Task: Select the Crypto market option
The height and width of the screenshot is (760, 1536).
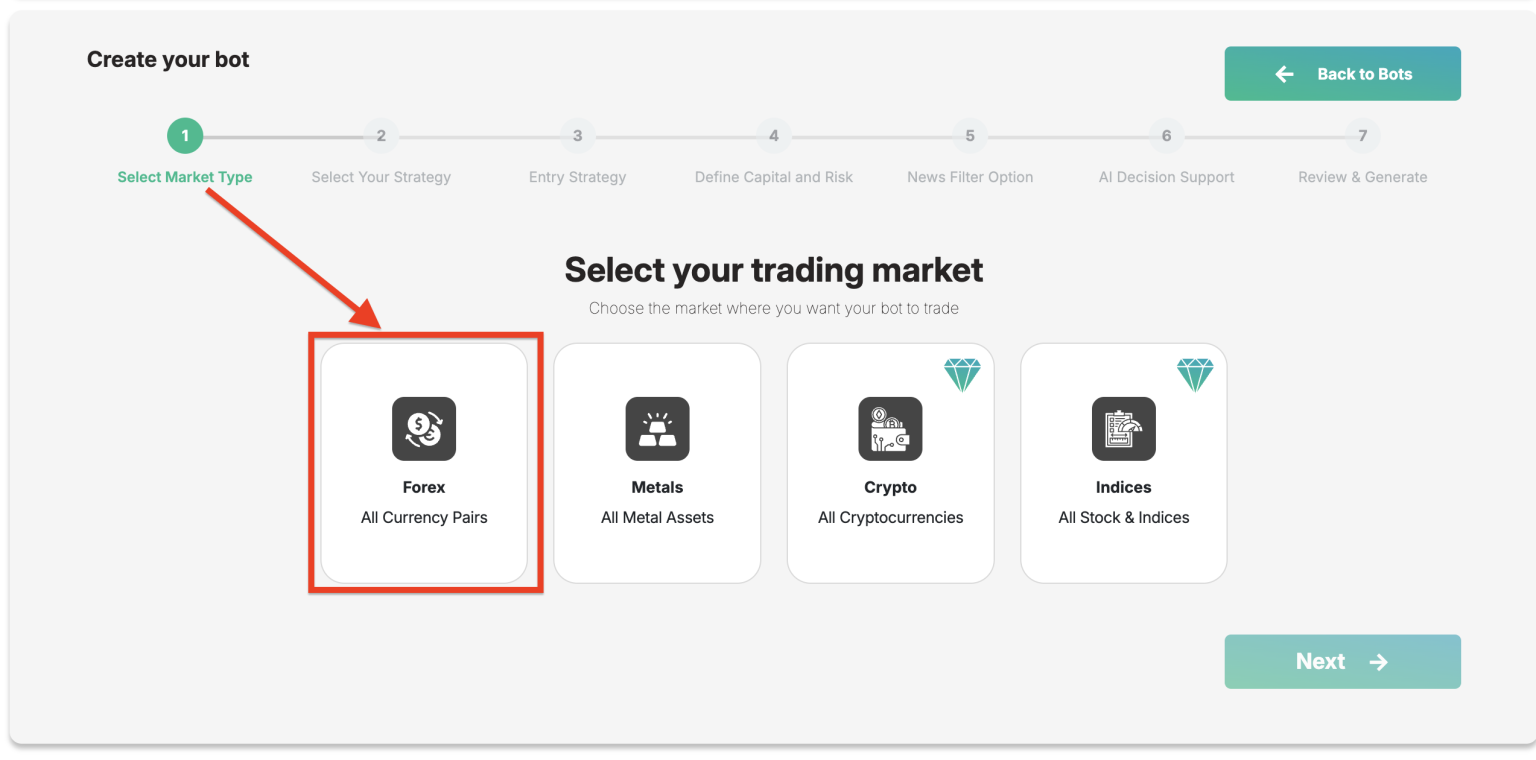Action: pyautogui.click(x=890, y=462)
